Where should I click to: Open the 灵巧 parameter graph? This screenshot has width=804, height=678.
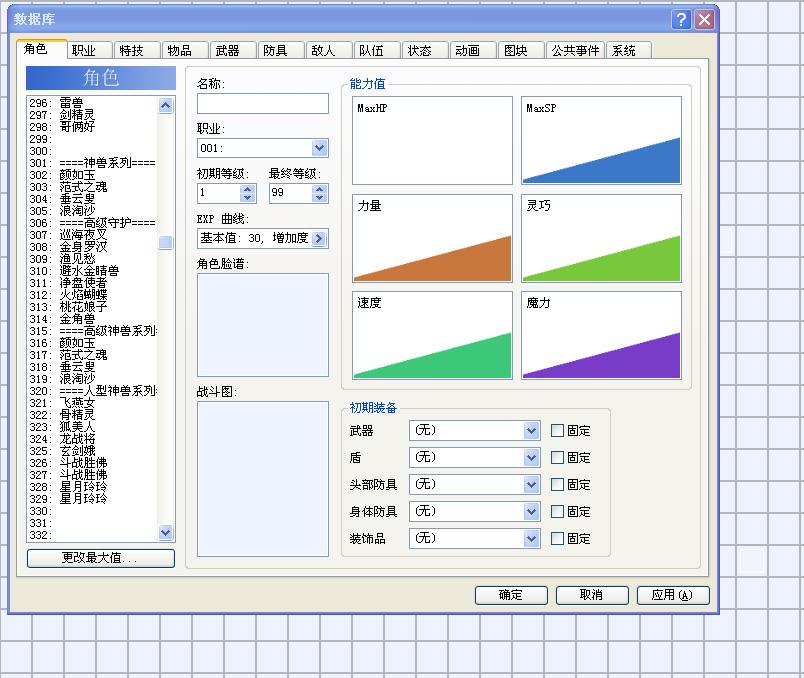601,238
